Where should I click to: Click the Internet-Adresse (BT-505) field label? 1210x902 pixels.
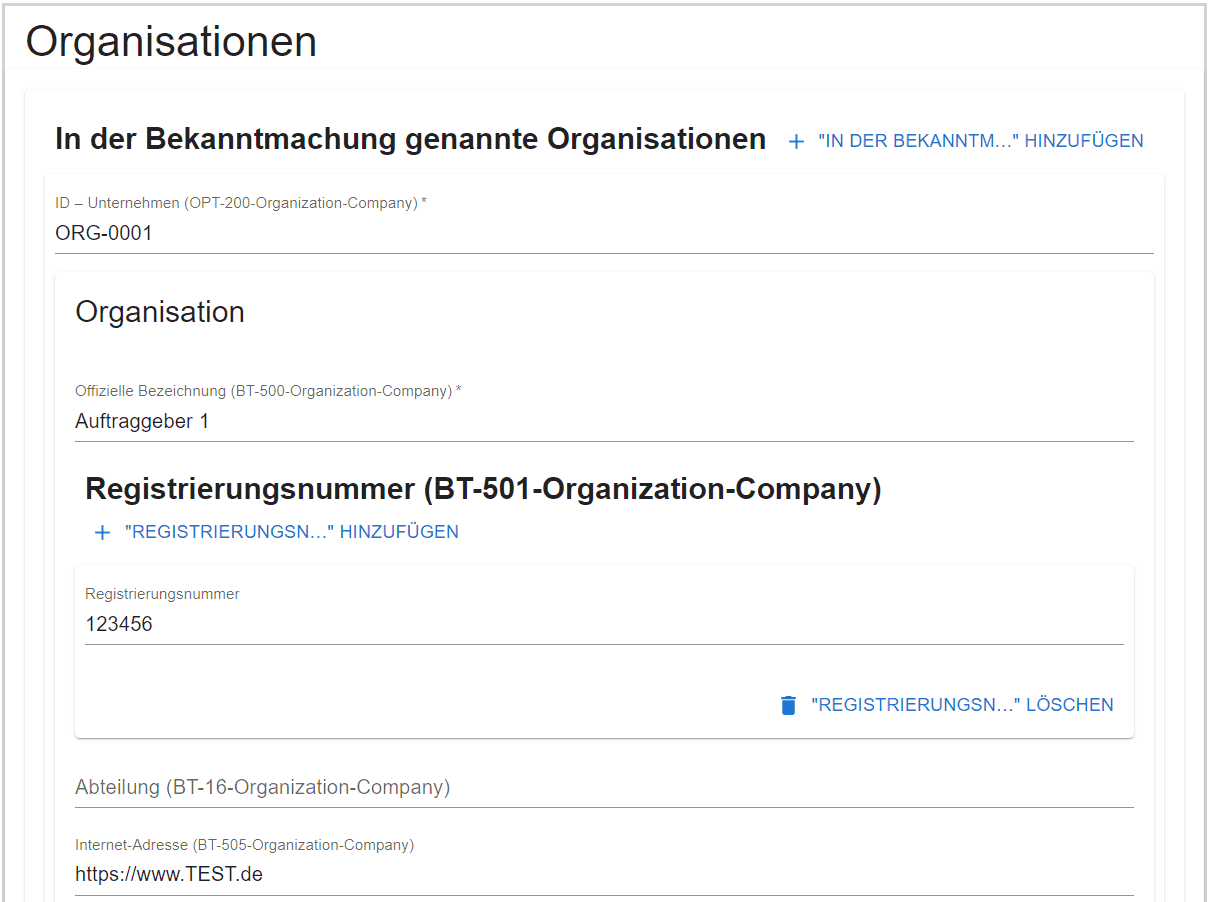click(x=243, y=845)
